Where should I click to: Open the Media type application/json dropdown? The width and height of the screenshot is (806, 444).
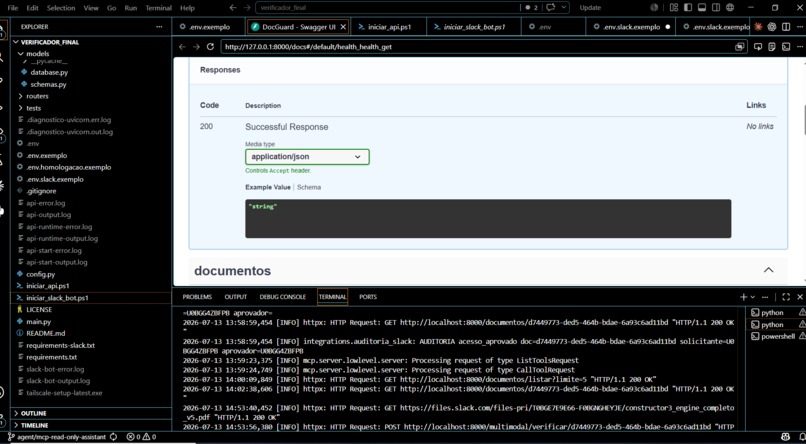pyautogui.click(x=307, y=157)
